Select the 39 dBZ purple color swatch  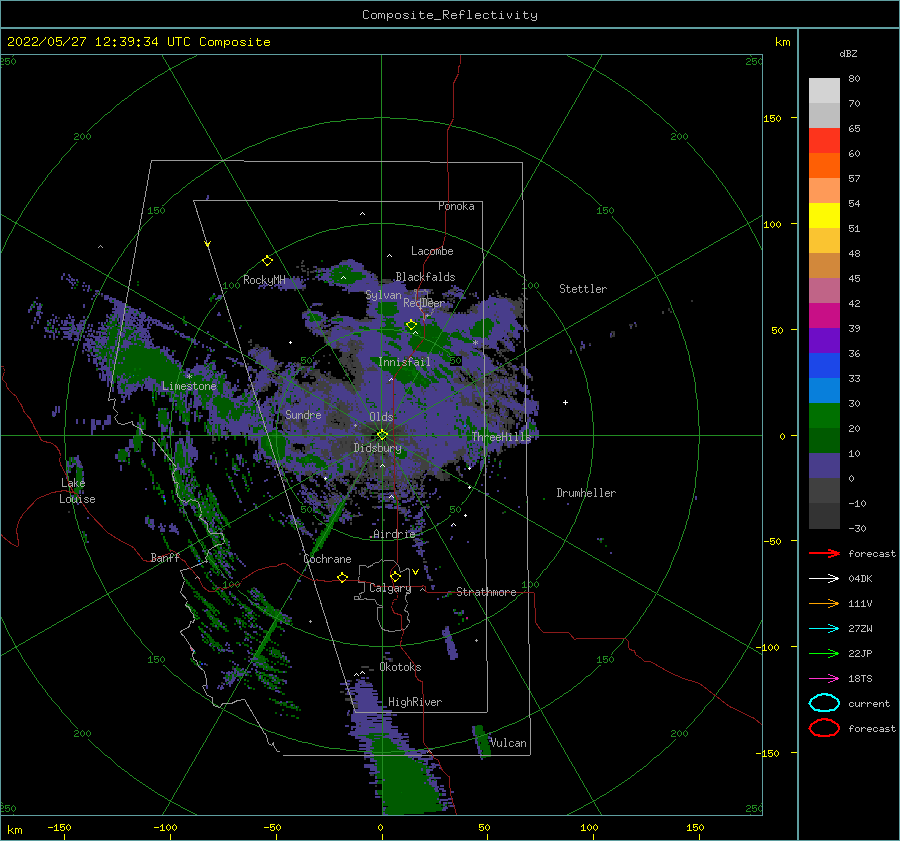(824, 340)
